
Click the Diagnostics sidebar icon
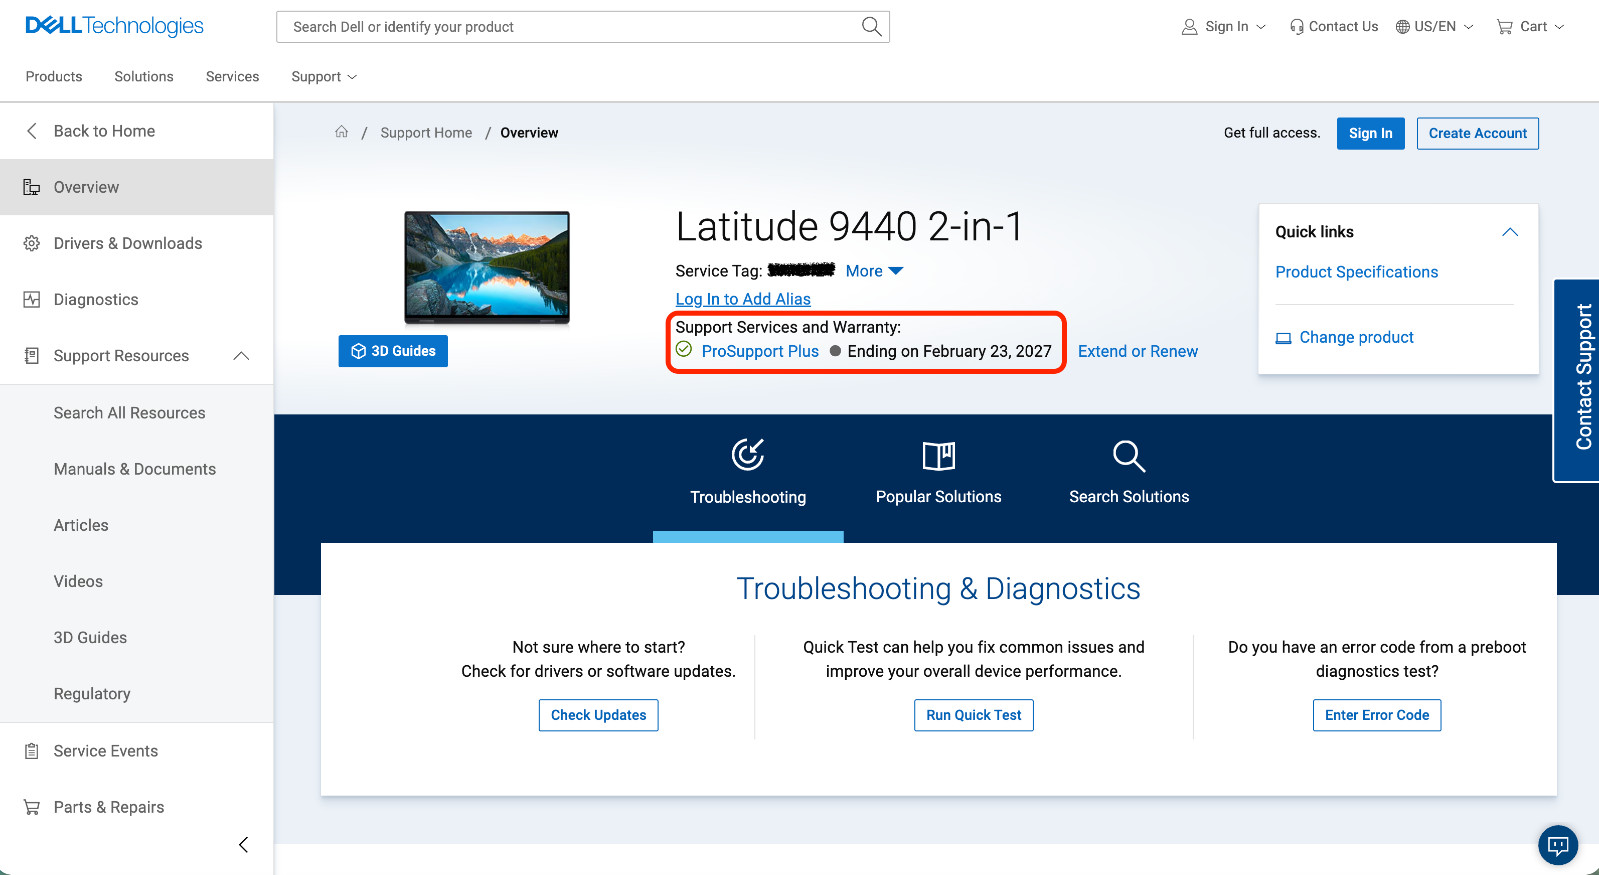pos(32,299)
